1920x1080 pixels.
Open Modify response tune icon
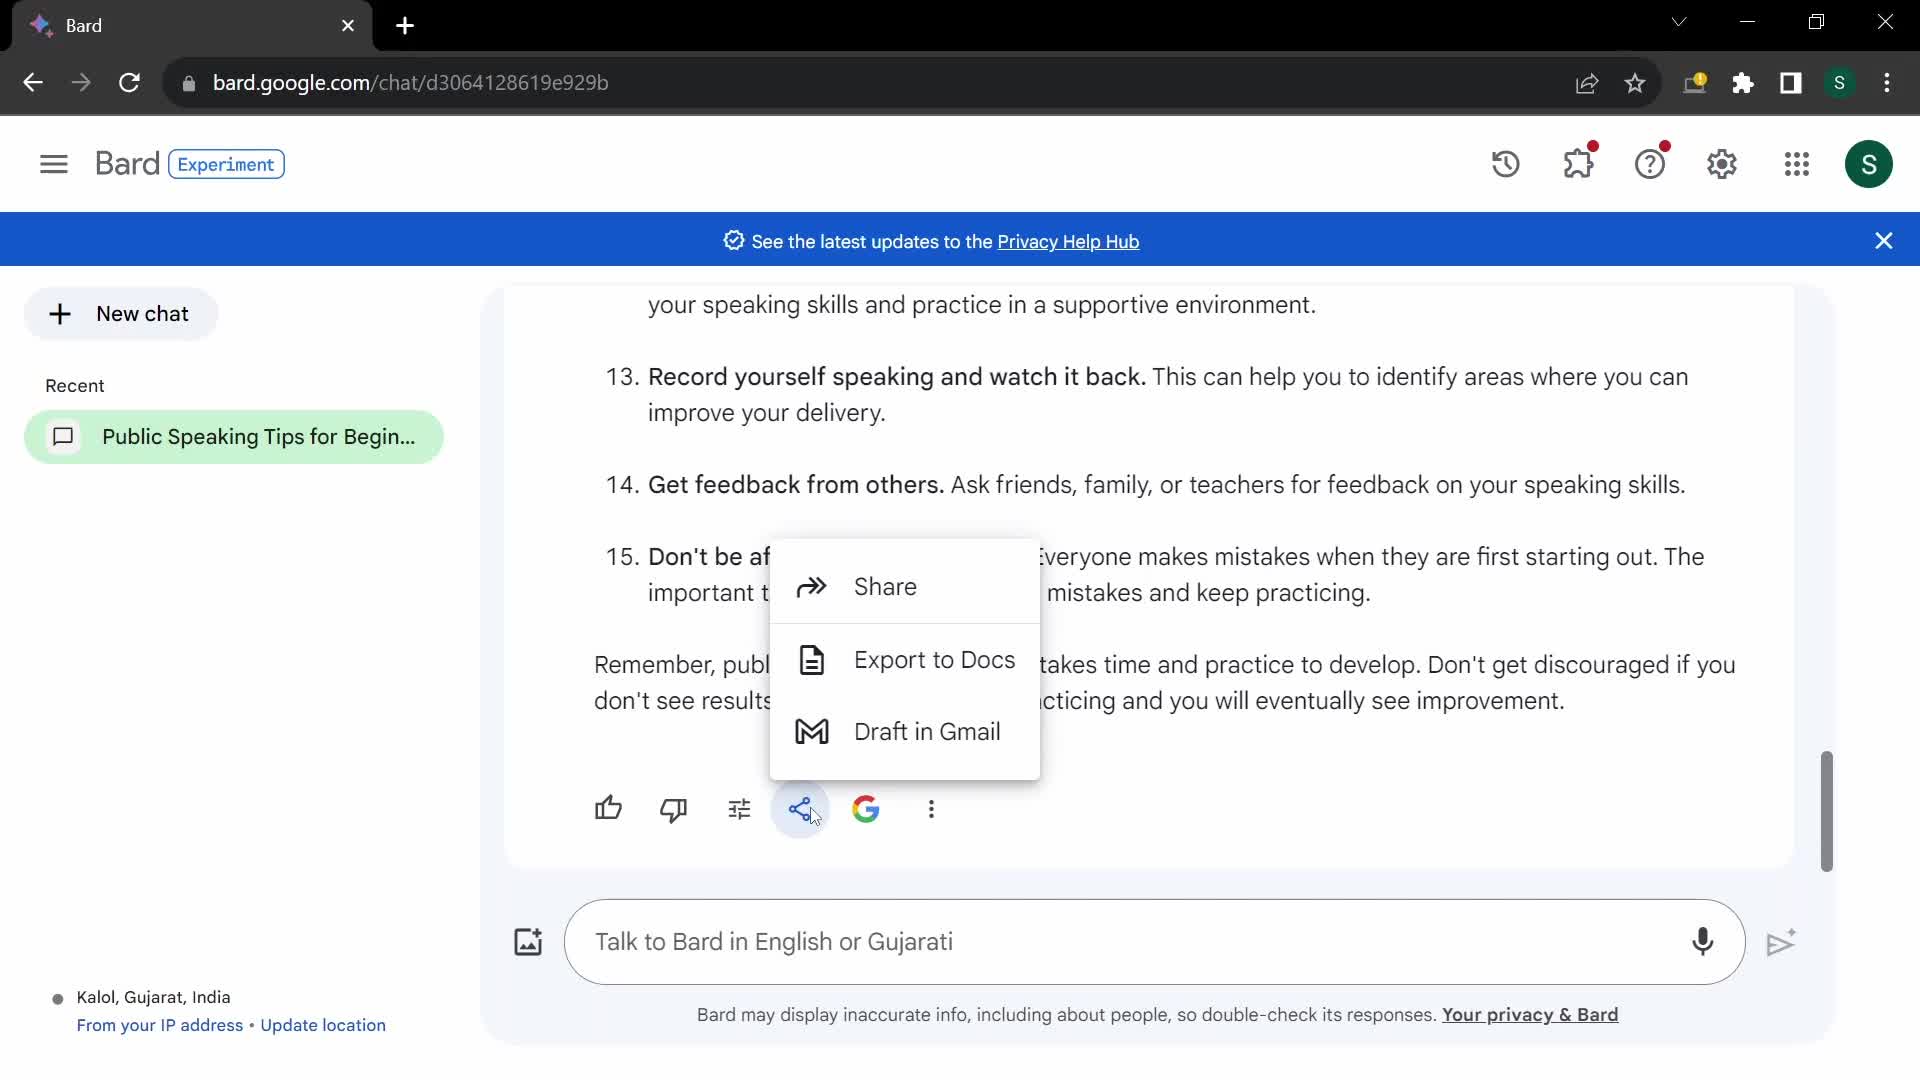(739, 809)
